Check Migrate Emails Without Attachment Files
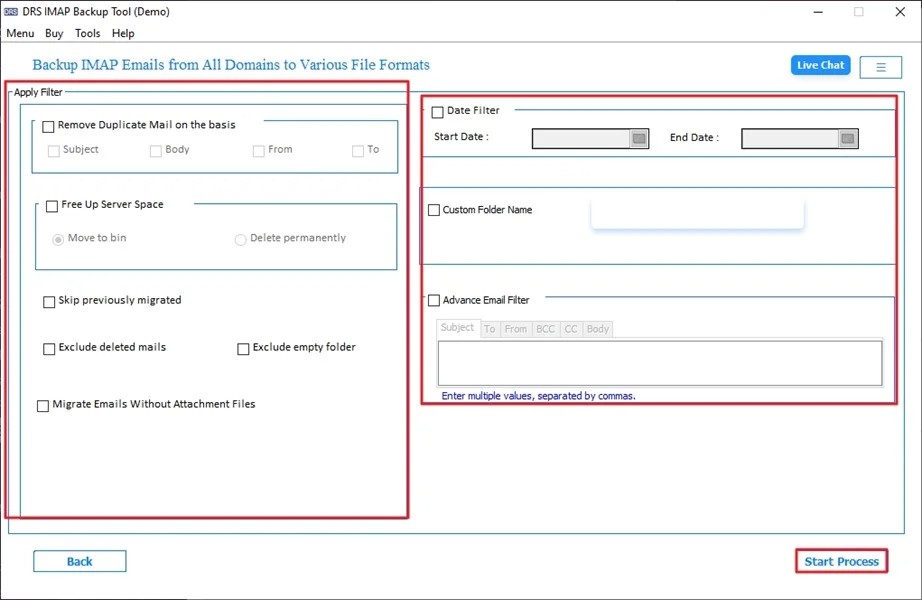Screen dimensions: 922x600 coord(43,404)
